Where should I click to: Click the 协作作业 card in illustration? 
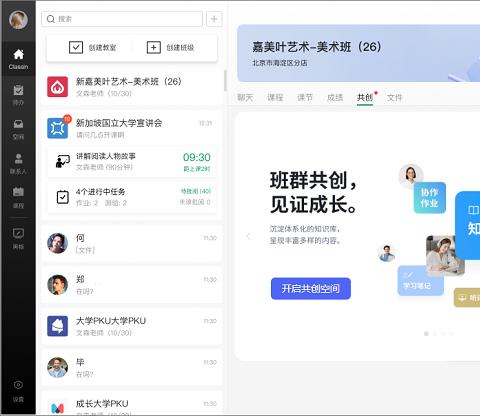coord(430,198)
